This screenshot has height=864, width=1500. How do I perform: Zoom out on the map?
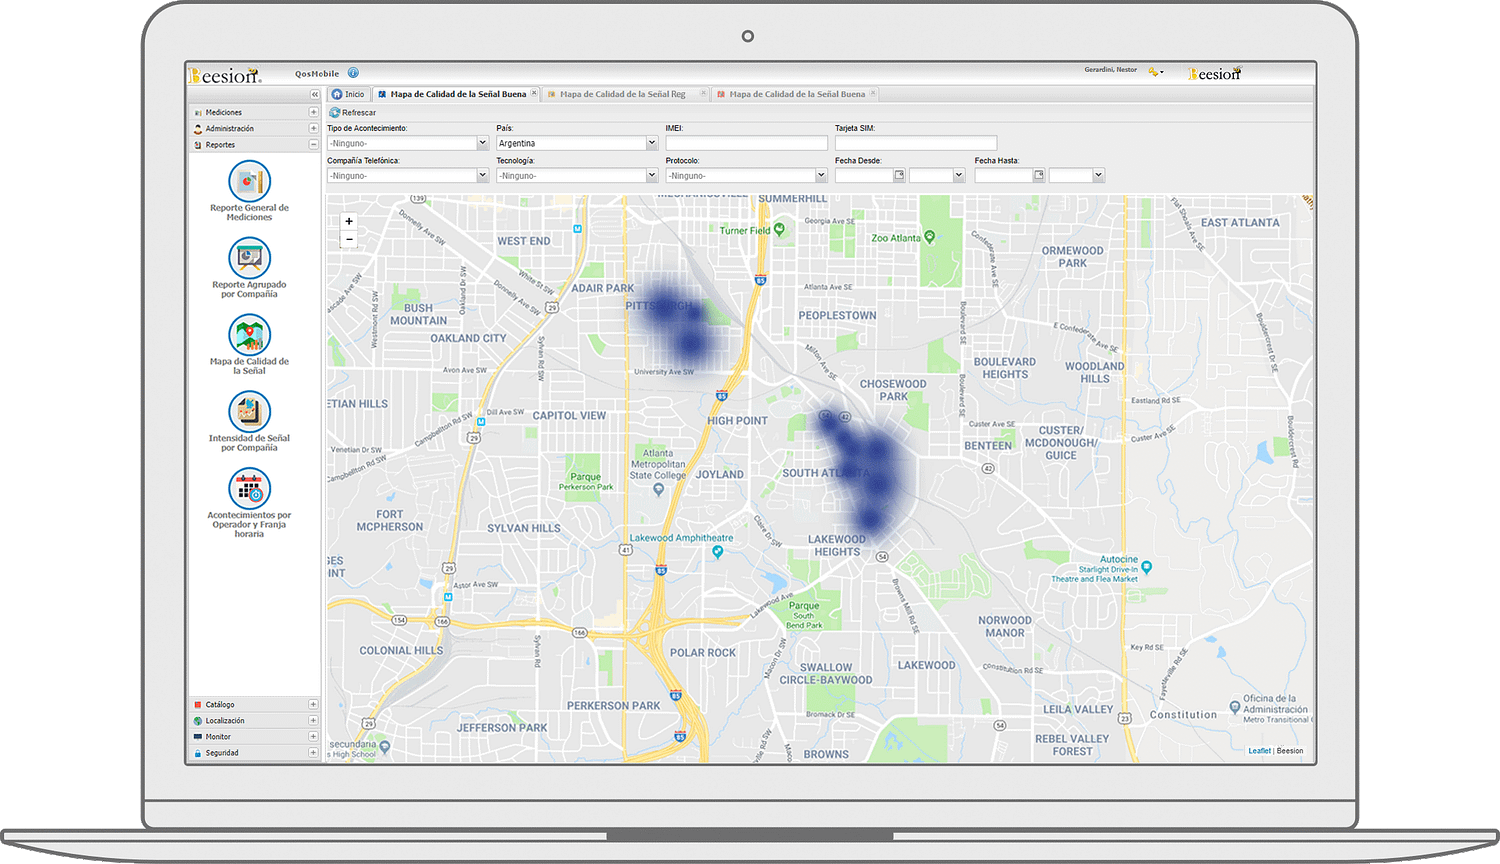349,239
